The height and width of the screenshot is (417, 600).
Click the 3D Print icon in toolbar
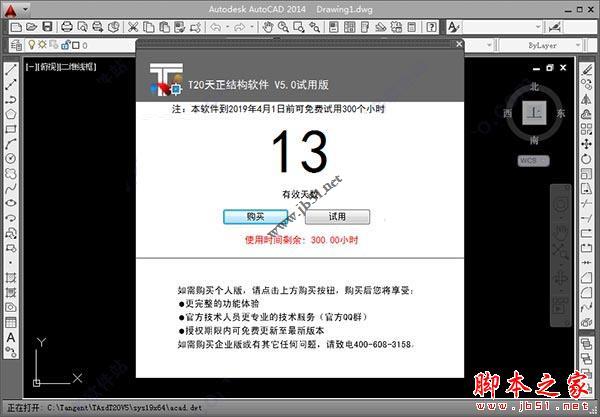click(114, 27)
